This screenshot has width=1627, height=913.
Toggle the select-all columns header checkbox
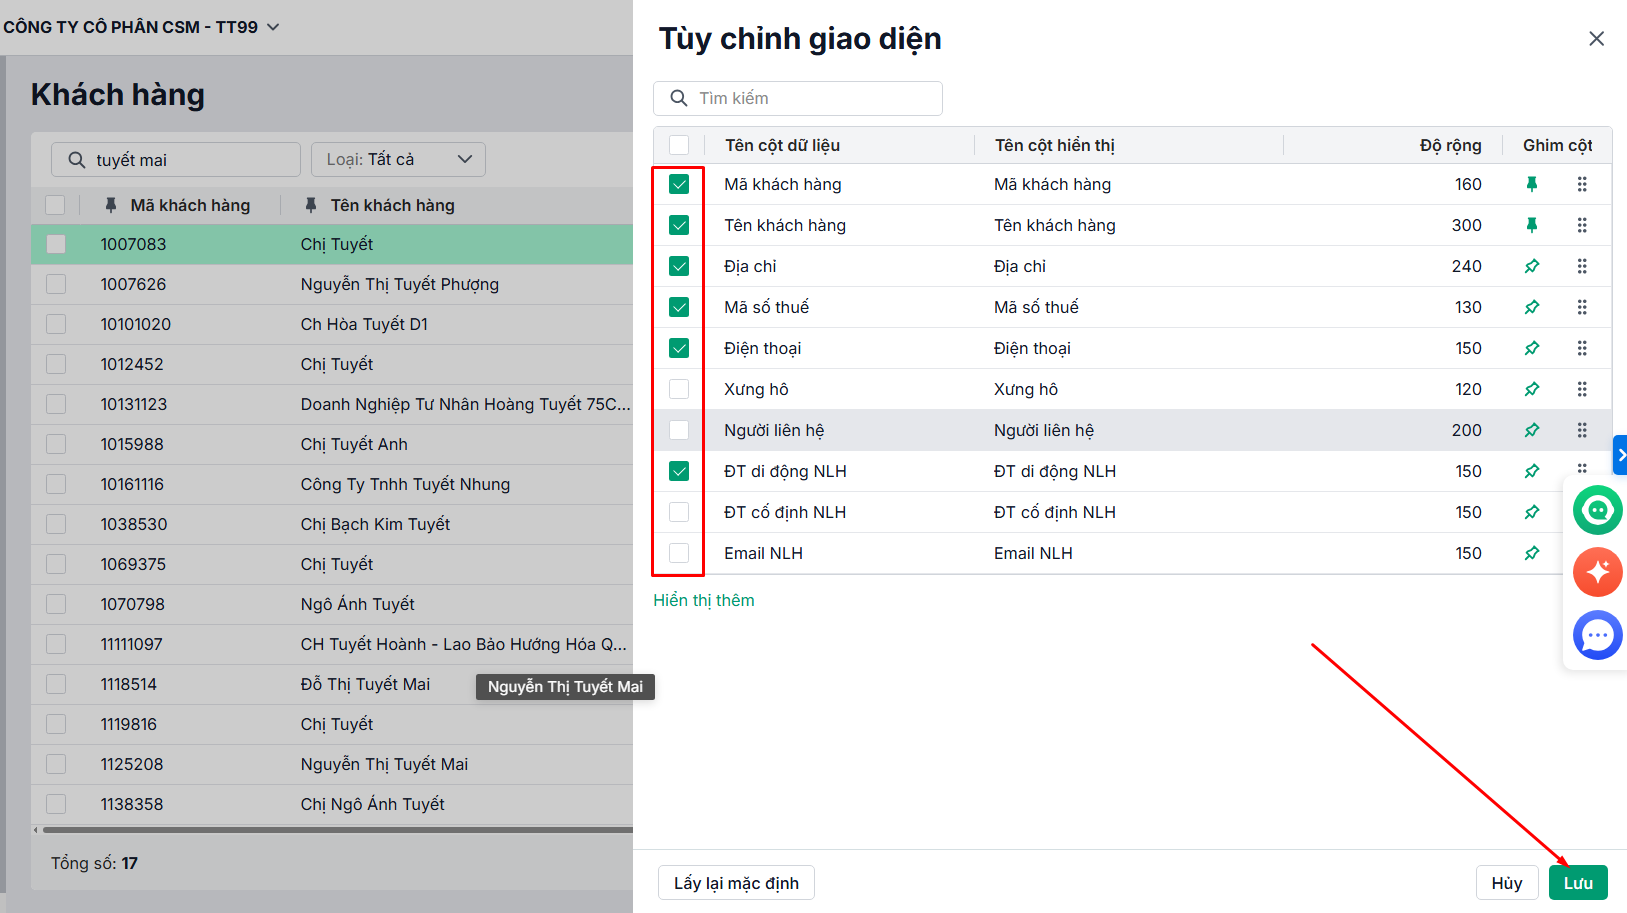[679, 145]
